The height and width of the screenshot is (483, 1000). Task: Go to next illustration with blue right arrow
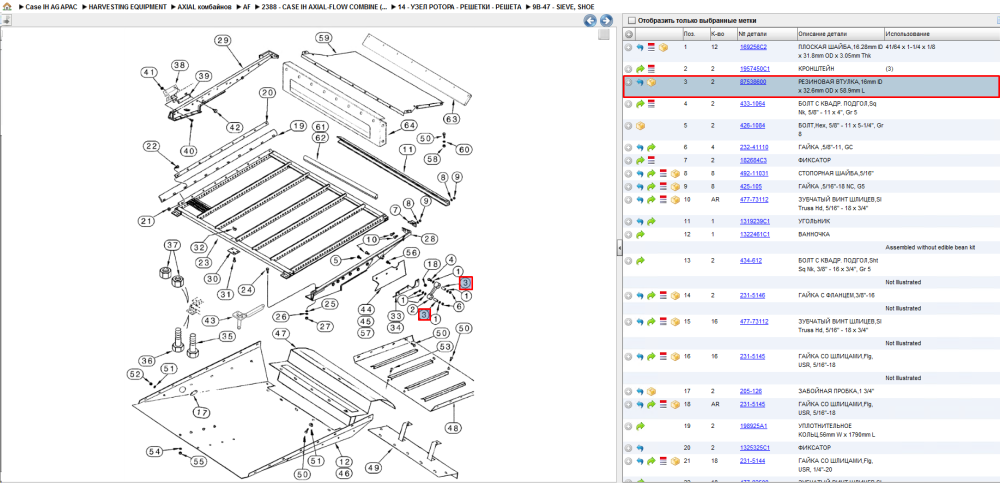pyautogui.click(x=606, y=20)
